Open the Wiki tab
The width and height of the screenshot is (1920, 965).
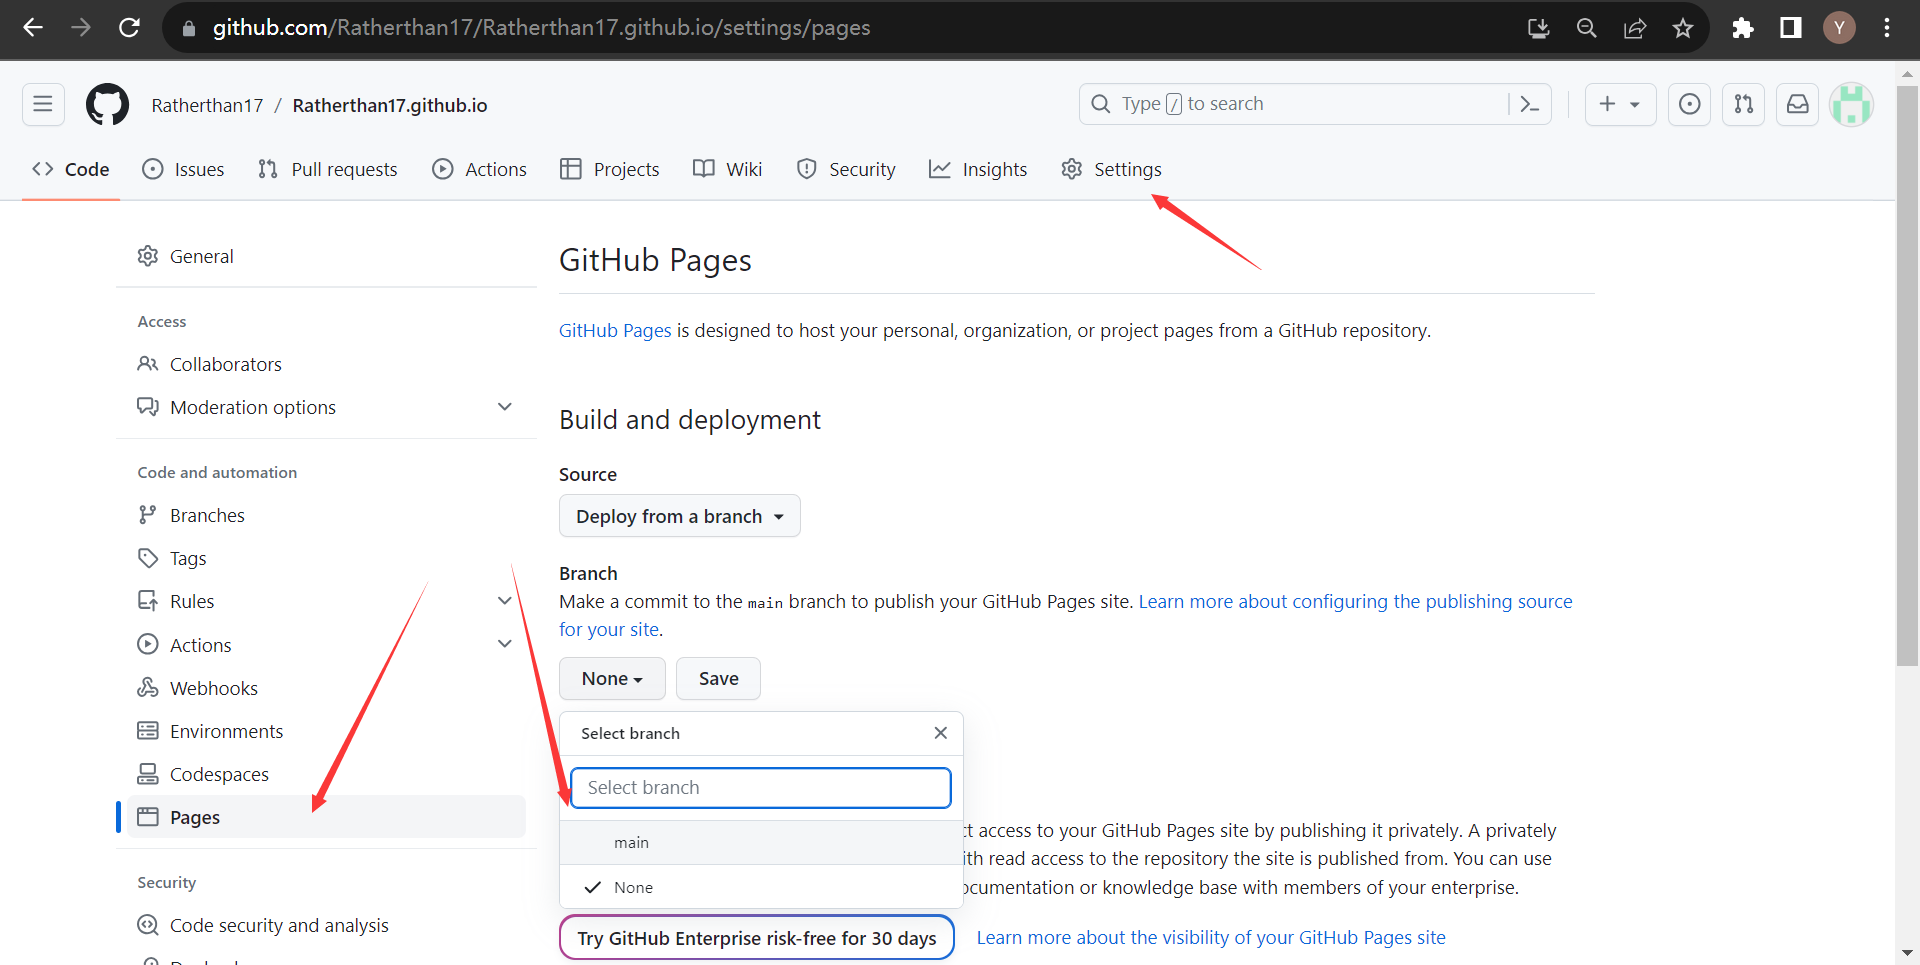point(727,169)
